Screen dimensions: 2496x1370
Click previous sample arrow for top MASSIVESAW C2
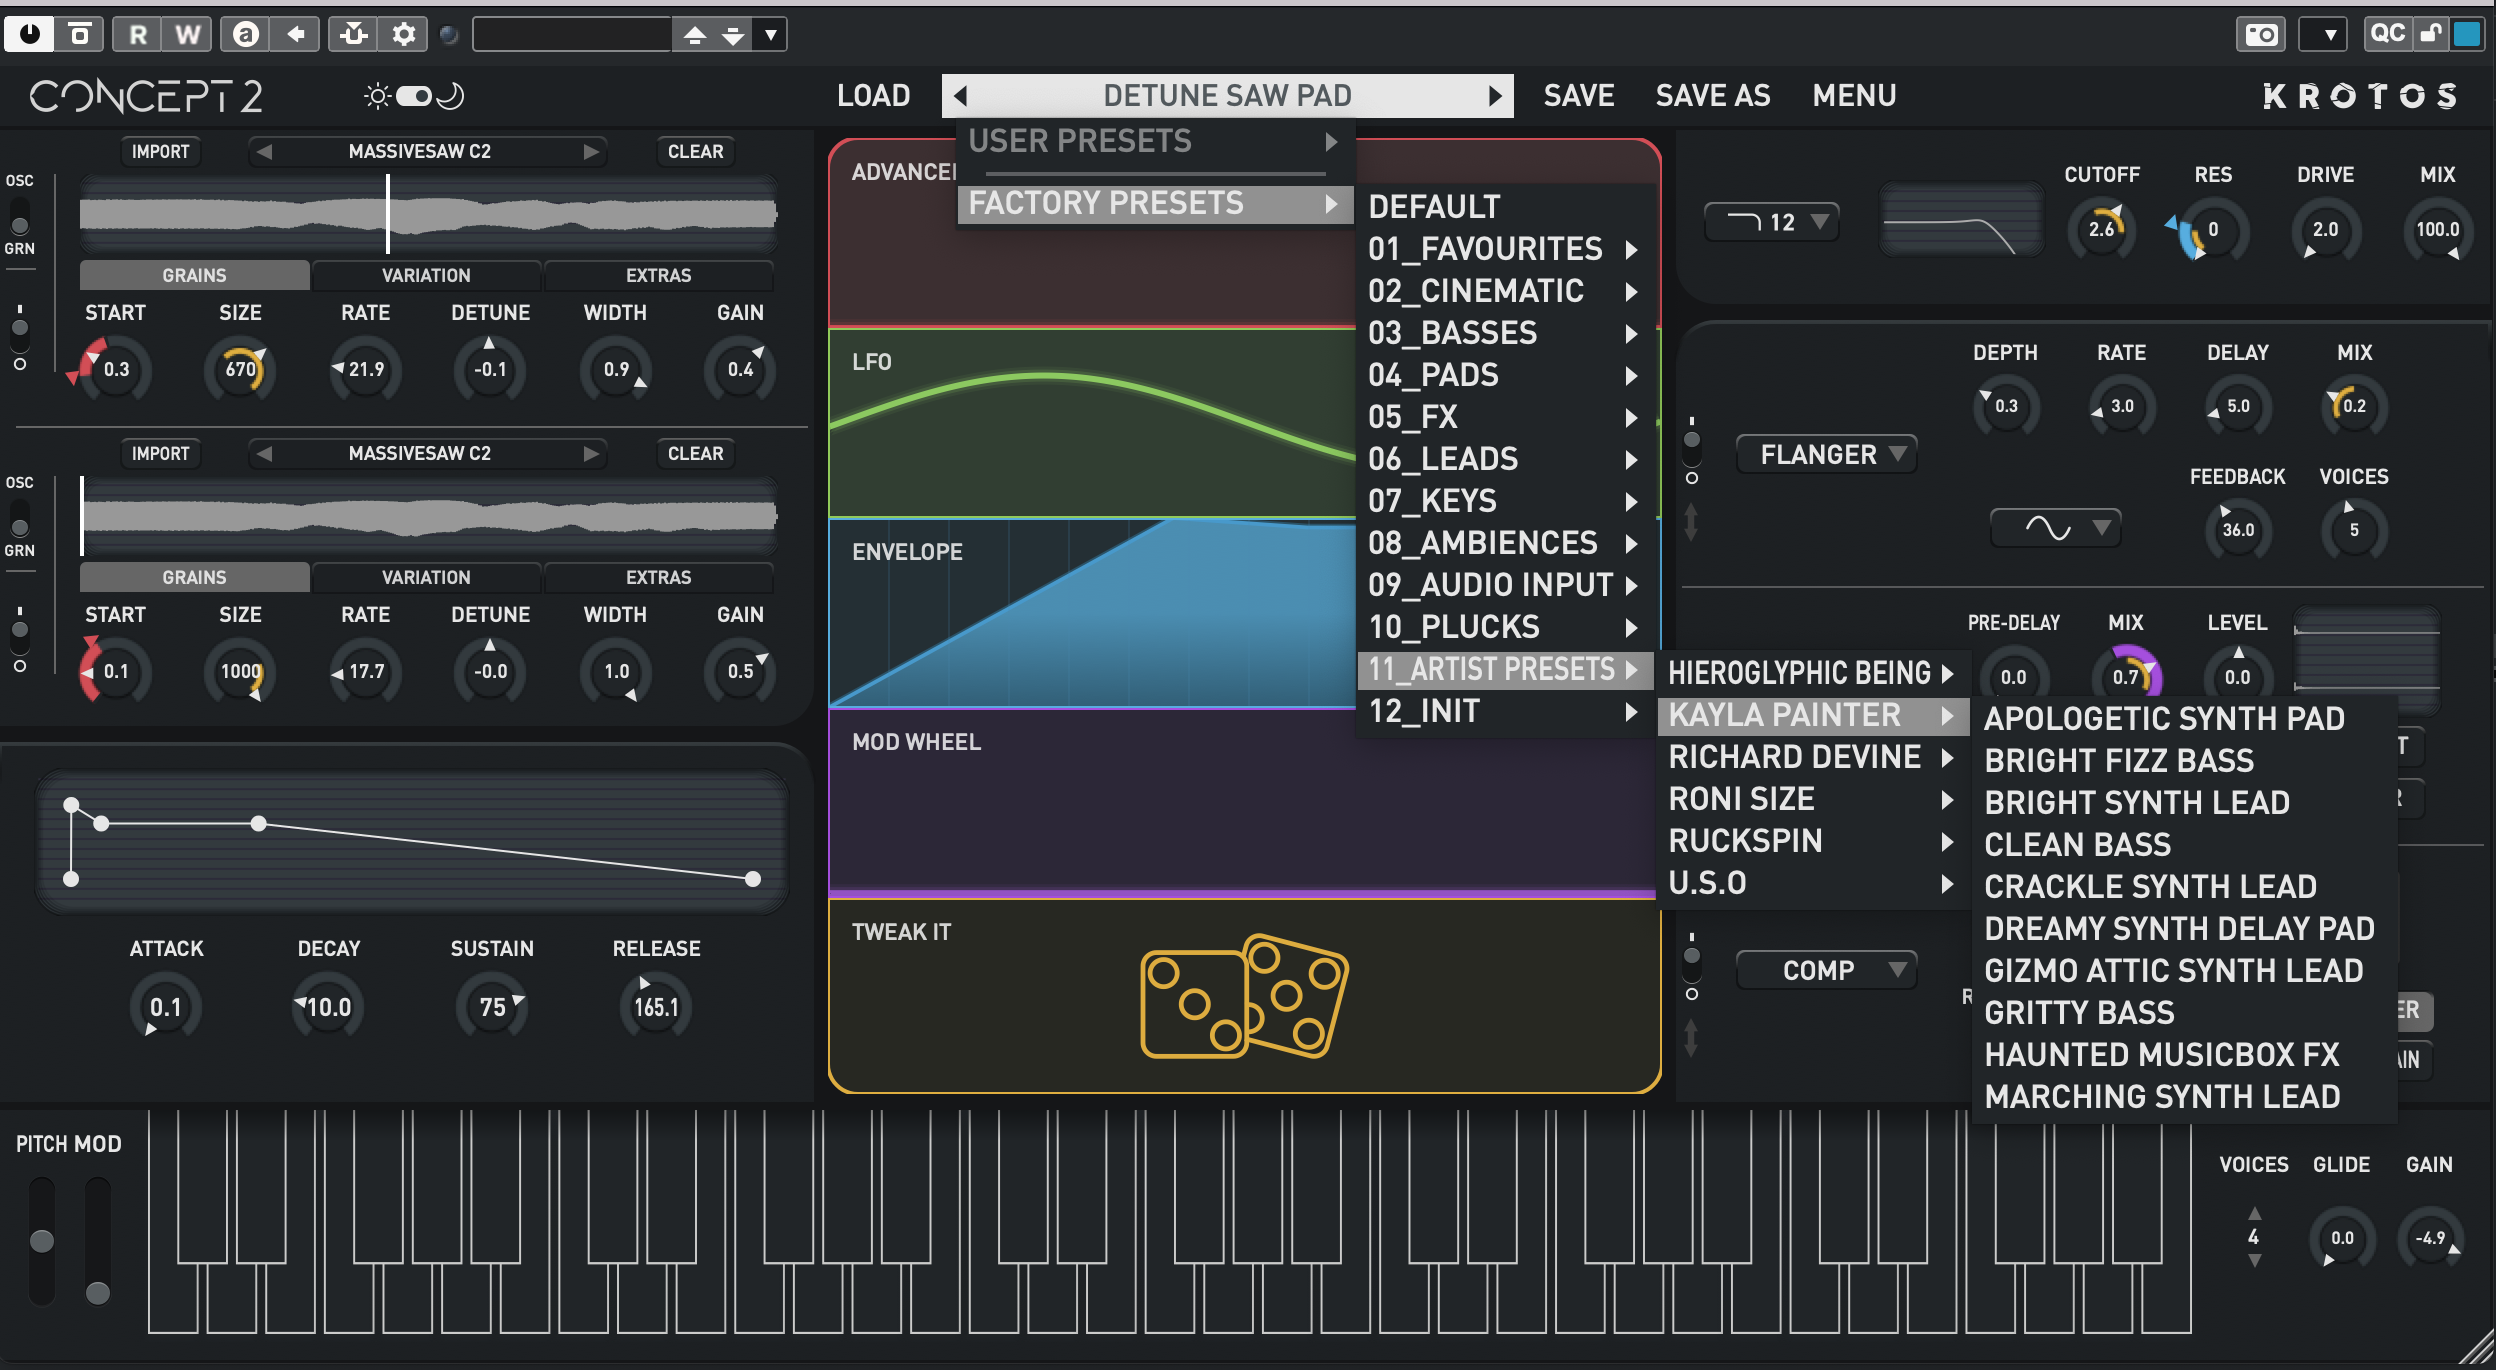tap(264, 151)
